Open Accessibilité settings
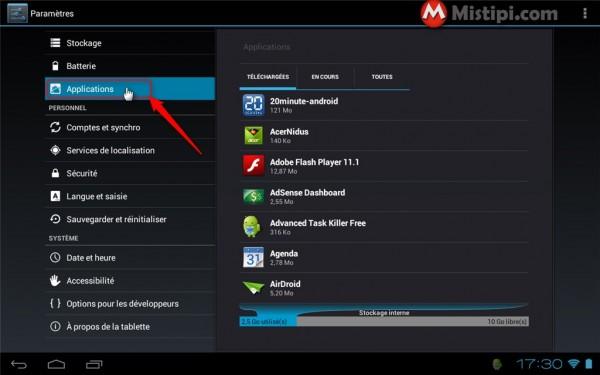 [x=130, y=280]
